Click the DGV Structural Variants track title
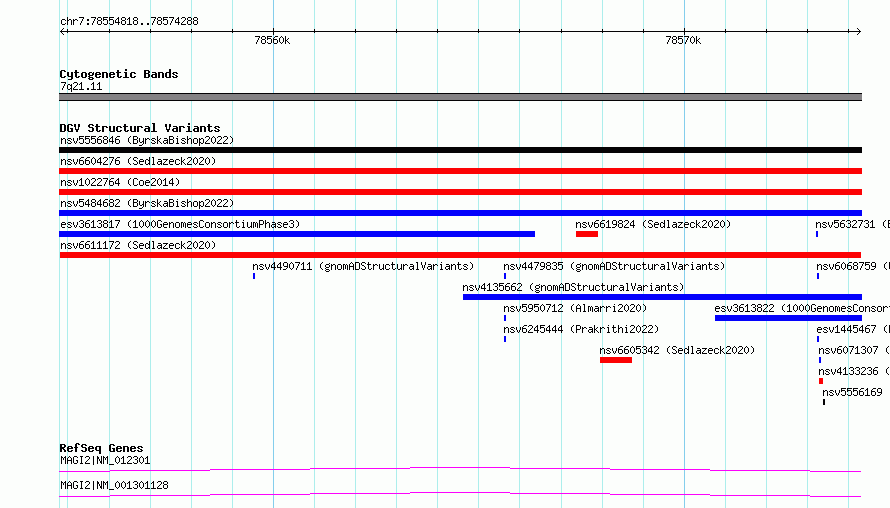Image resolution: width=890 pixels, height=508 pixels. point(140,128)
